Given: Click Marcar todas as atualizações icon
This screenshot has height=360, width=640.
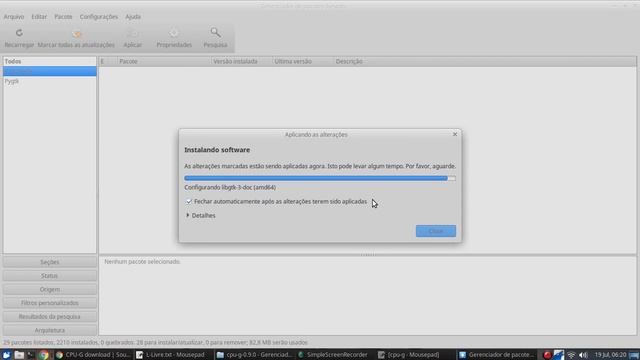Looking at the screenshot, I should click(x=76, y=33).
